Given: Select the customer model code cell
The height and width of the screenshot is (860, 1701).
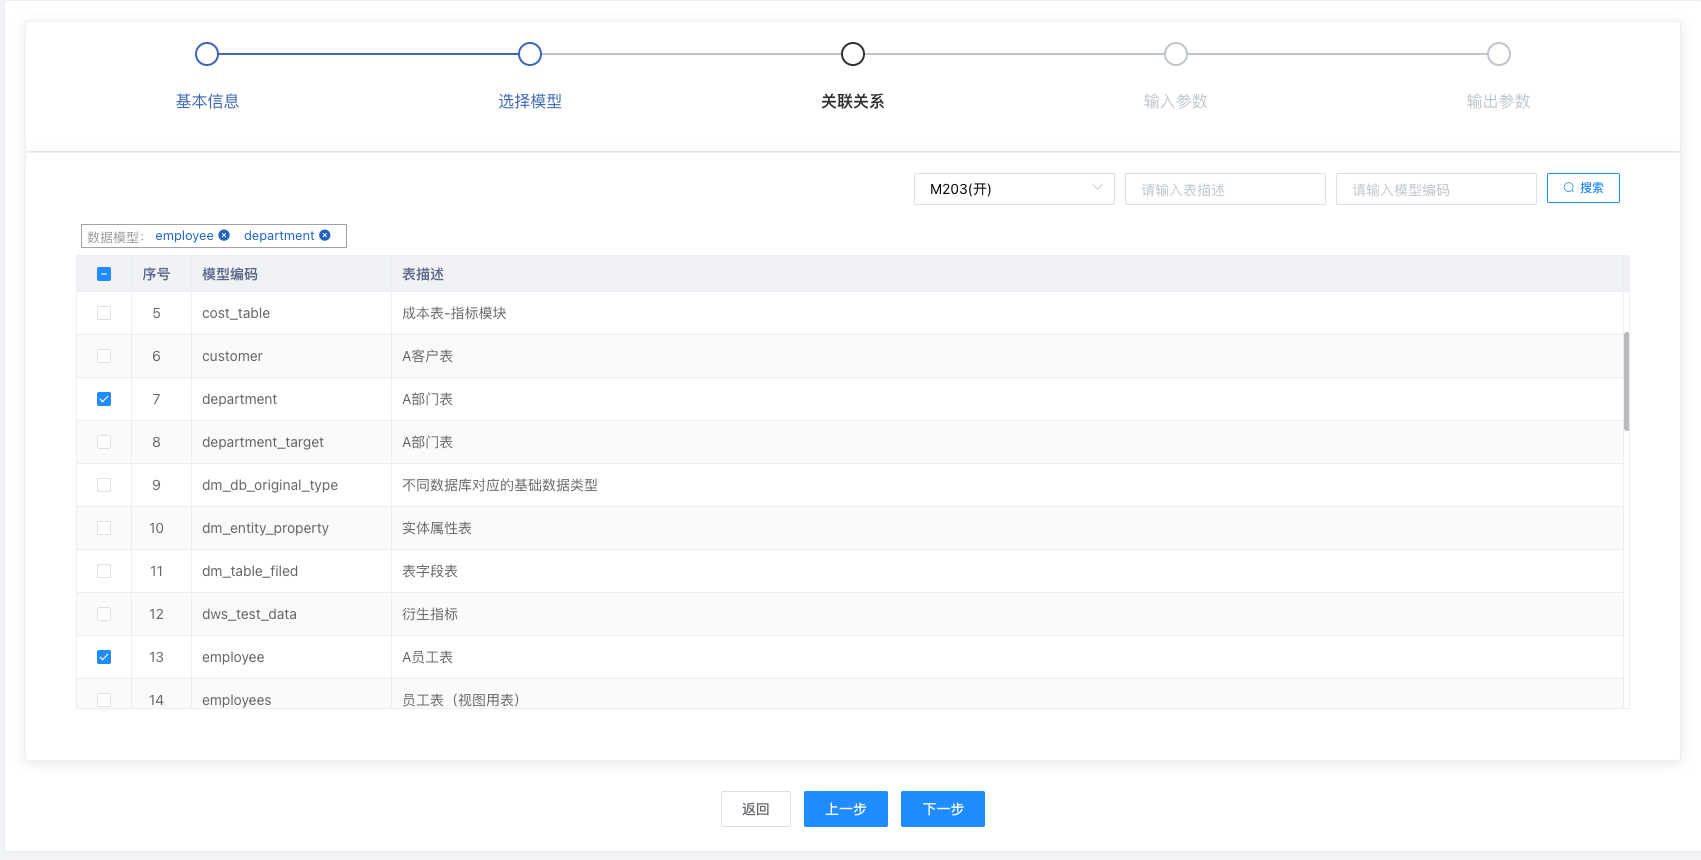Looking at the screenshot, I should click(x=291, y=356).
